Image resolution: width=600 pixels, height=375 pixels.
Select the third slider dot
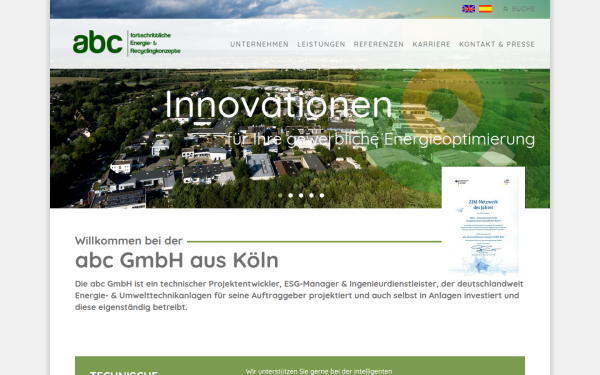[301, 195]
